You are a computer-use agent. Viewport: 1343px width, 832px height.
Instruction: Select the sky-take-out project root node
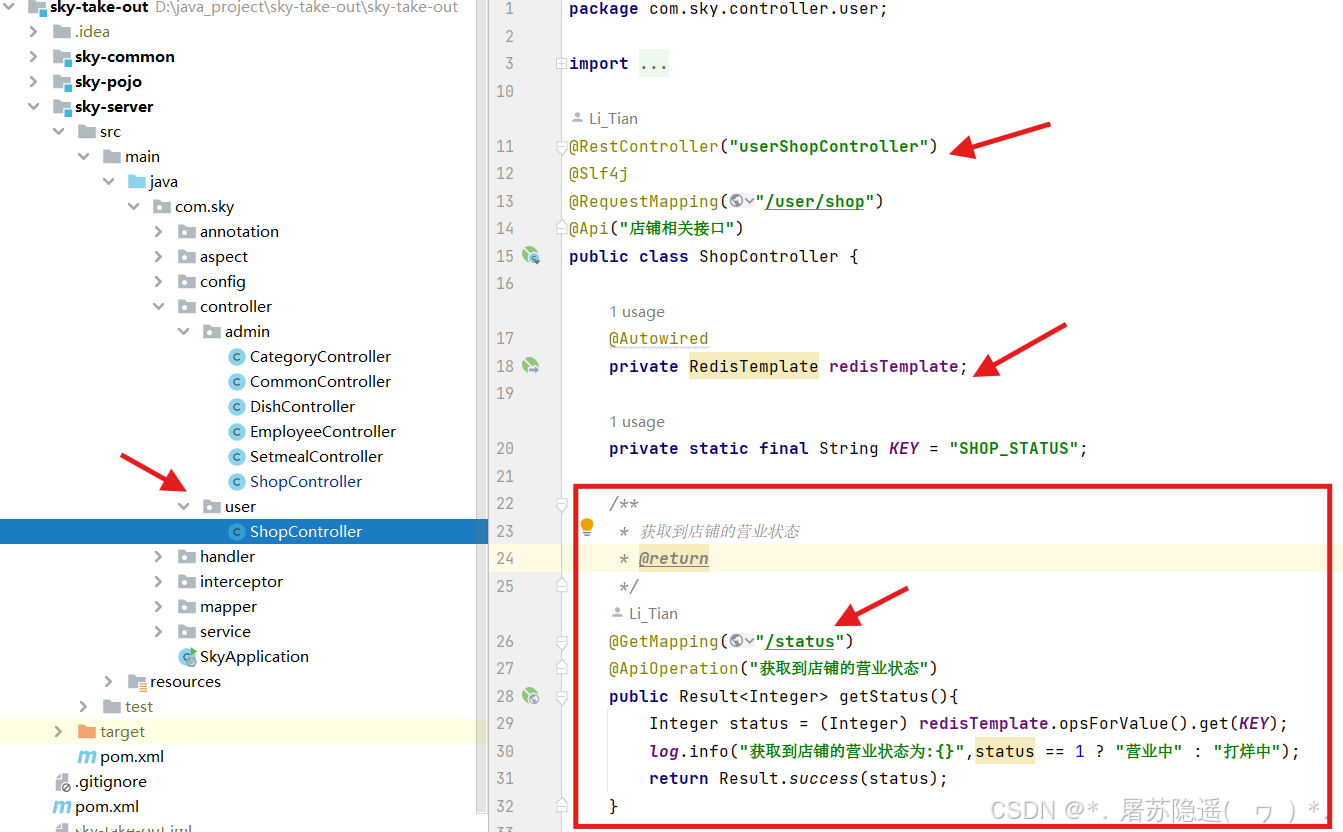98,7
